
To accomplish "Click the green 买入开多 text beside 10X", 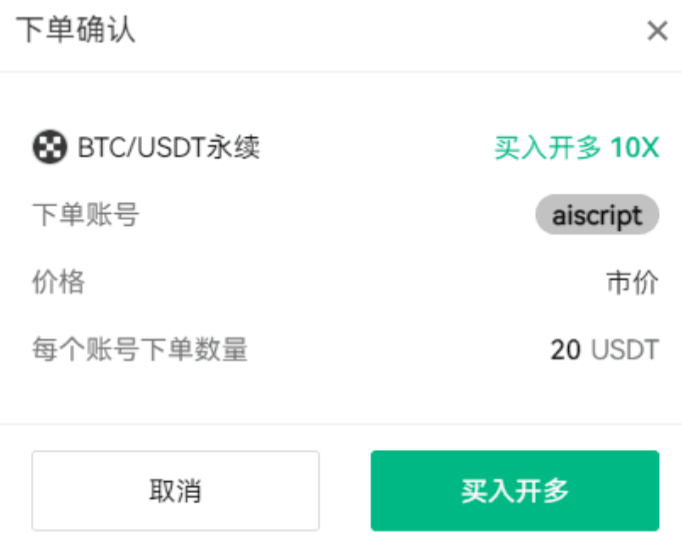I will point(548,148).
